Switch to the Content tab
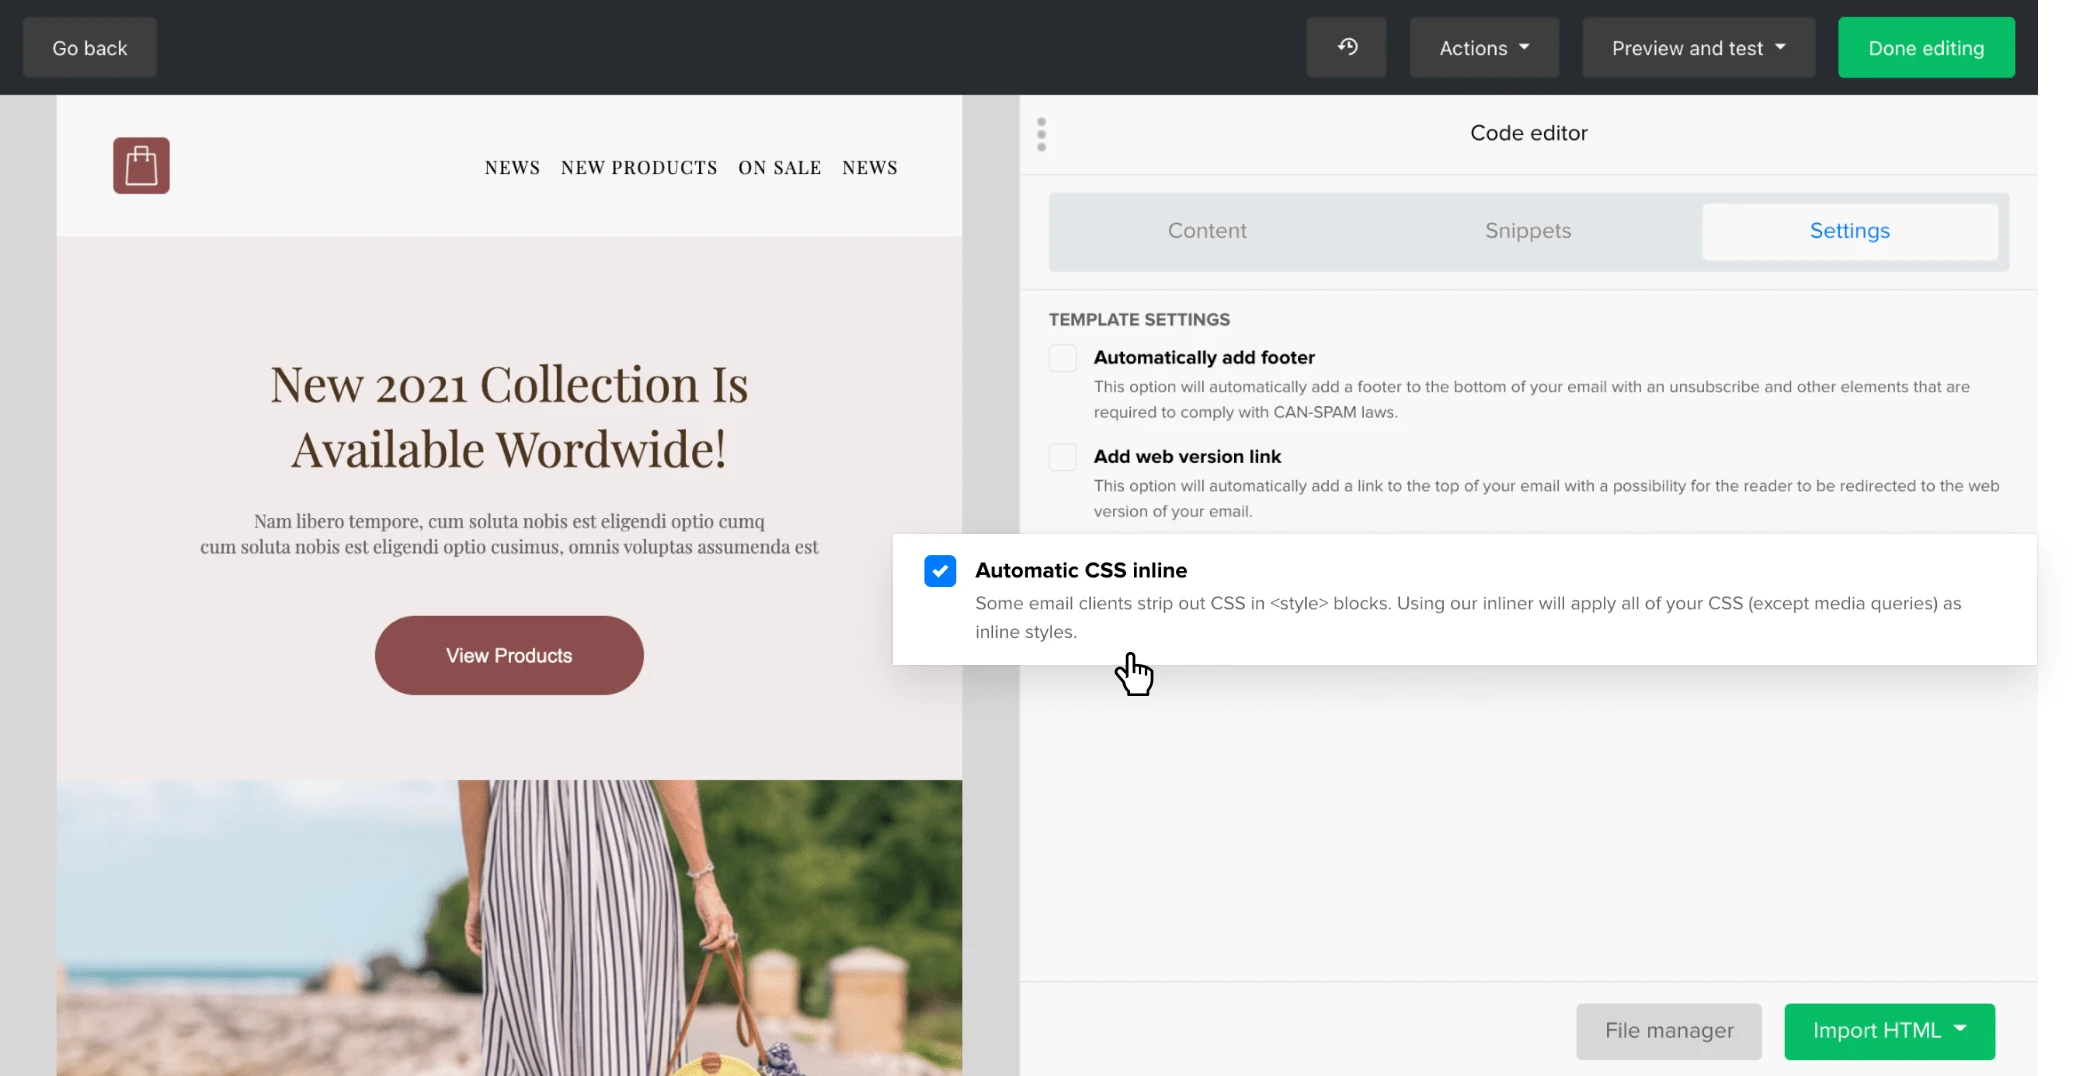The image size is (2084, 1076). pyautogui.click(x=1207, y=231)
